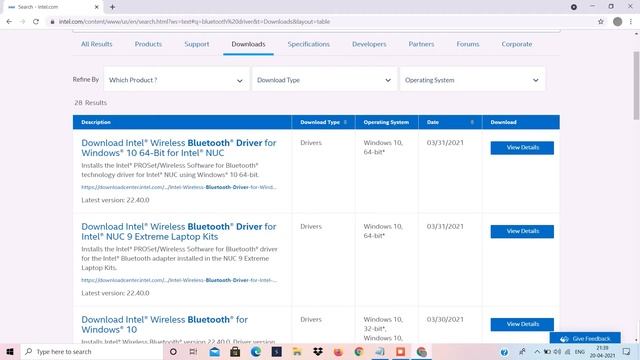Open the Partners tab
640x360 pixels.
pyautogui.click(x=421, y=44)
